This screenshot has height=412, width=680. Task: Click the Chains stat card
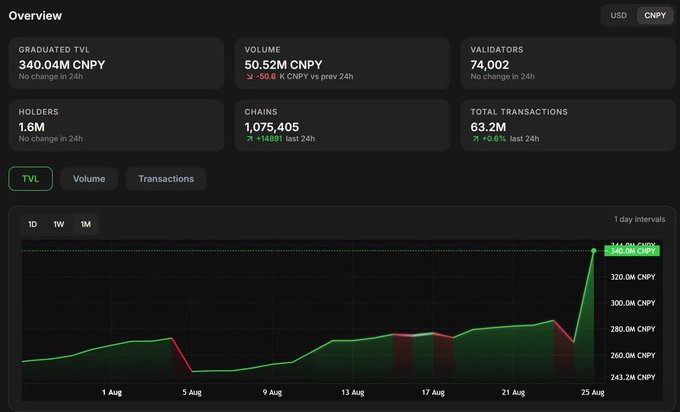point(342,125)
